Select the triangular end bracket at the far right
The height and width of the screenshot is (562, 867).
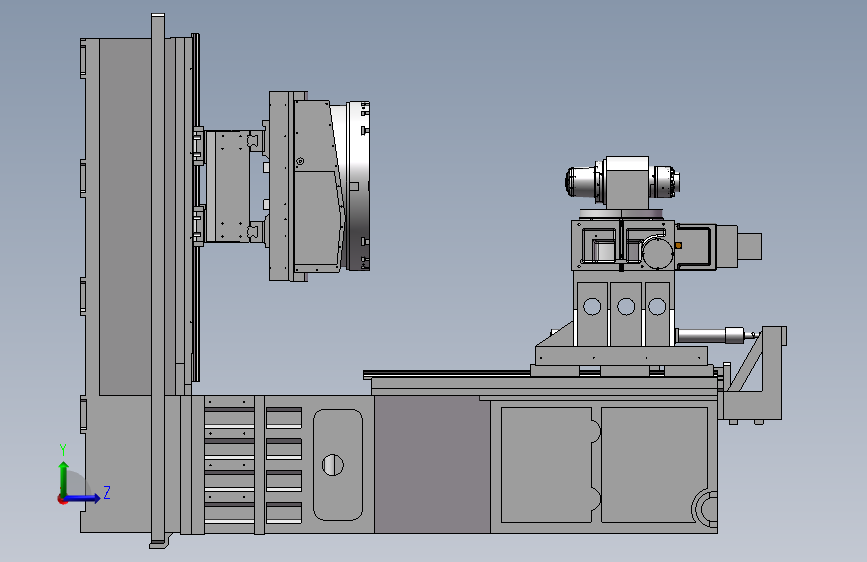[x=755, y=373]
